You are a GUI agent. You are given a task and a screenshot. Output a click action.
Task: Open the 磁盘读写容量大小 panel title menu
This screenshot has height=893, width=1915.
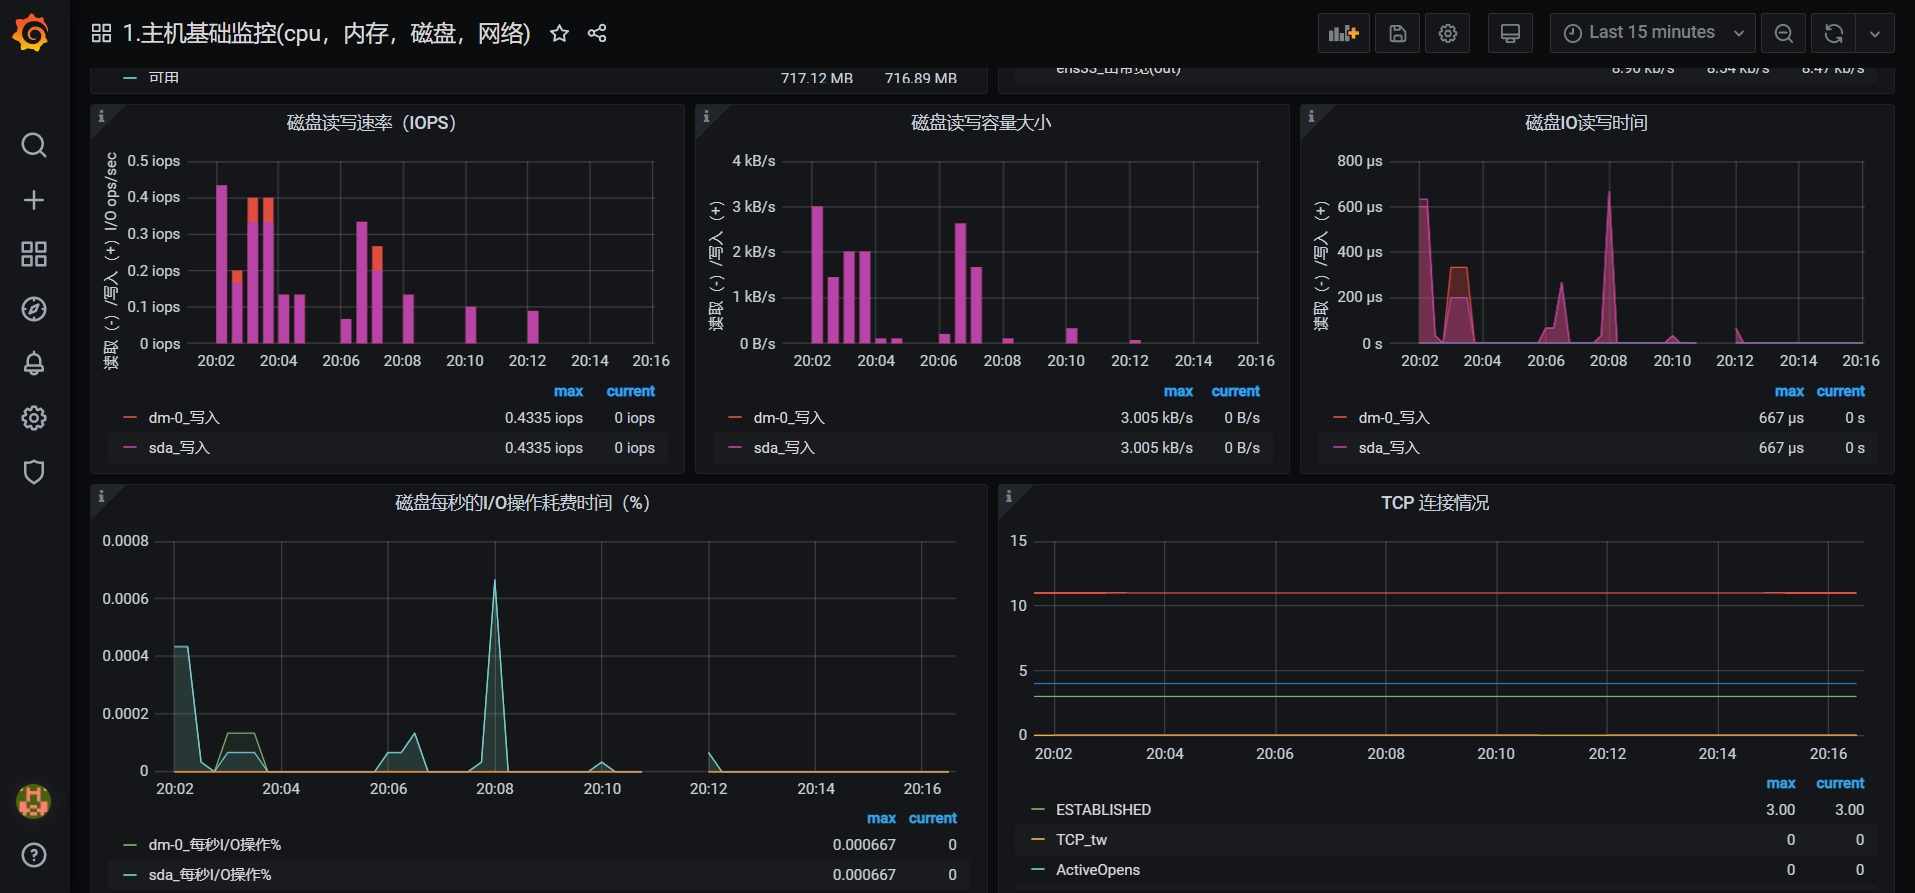980,123
